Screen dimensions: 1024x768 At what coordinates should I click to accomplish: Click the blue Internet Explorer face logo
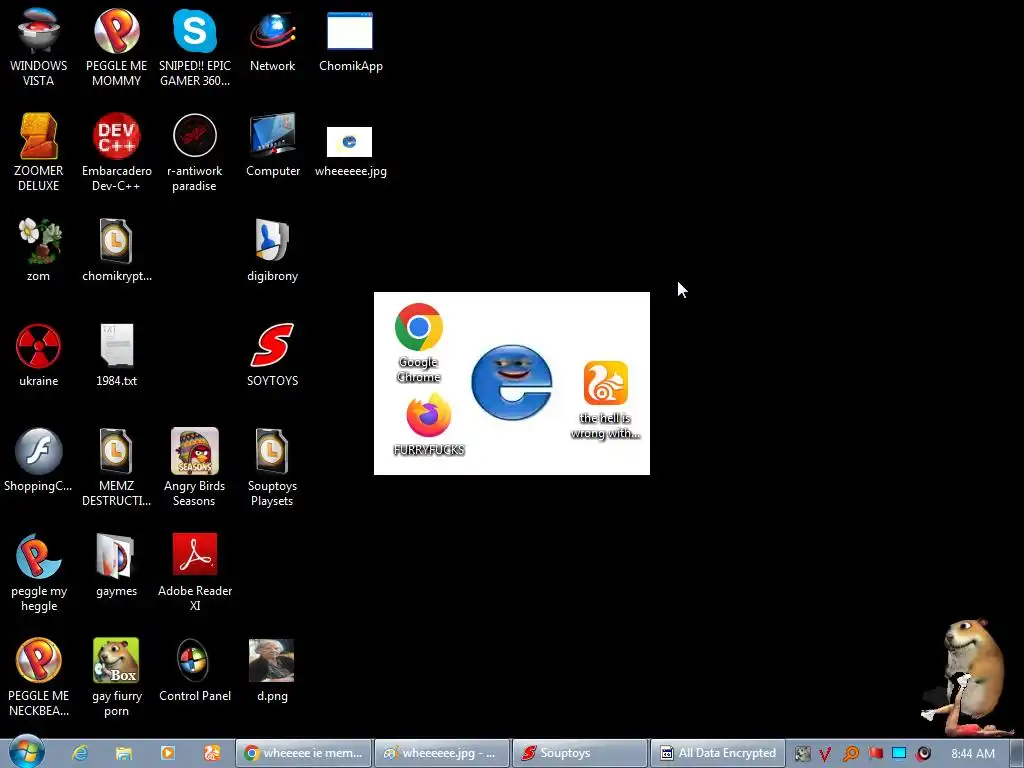coord(511,383)
